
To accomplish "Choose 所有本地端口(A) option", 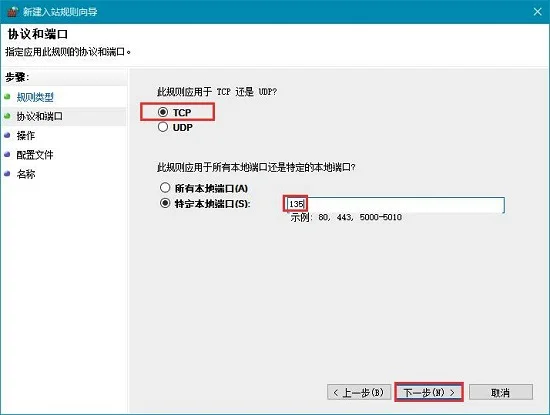I will click(165, 188).
